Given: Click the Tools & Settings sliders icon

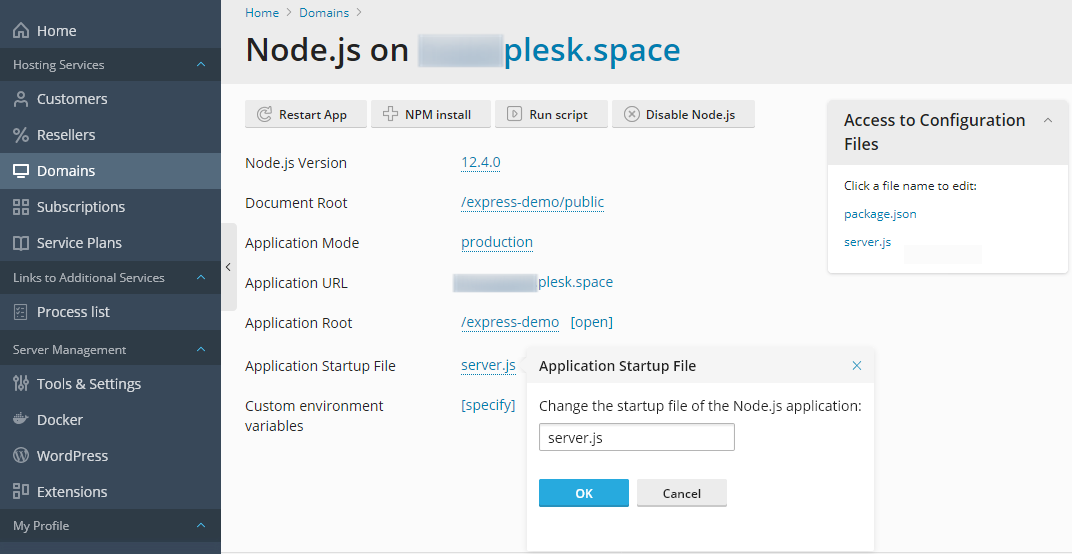Looking at the screenshot, I should [x=21, y=384].
